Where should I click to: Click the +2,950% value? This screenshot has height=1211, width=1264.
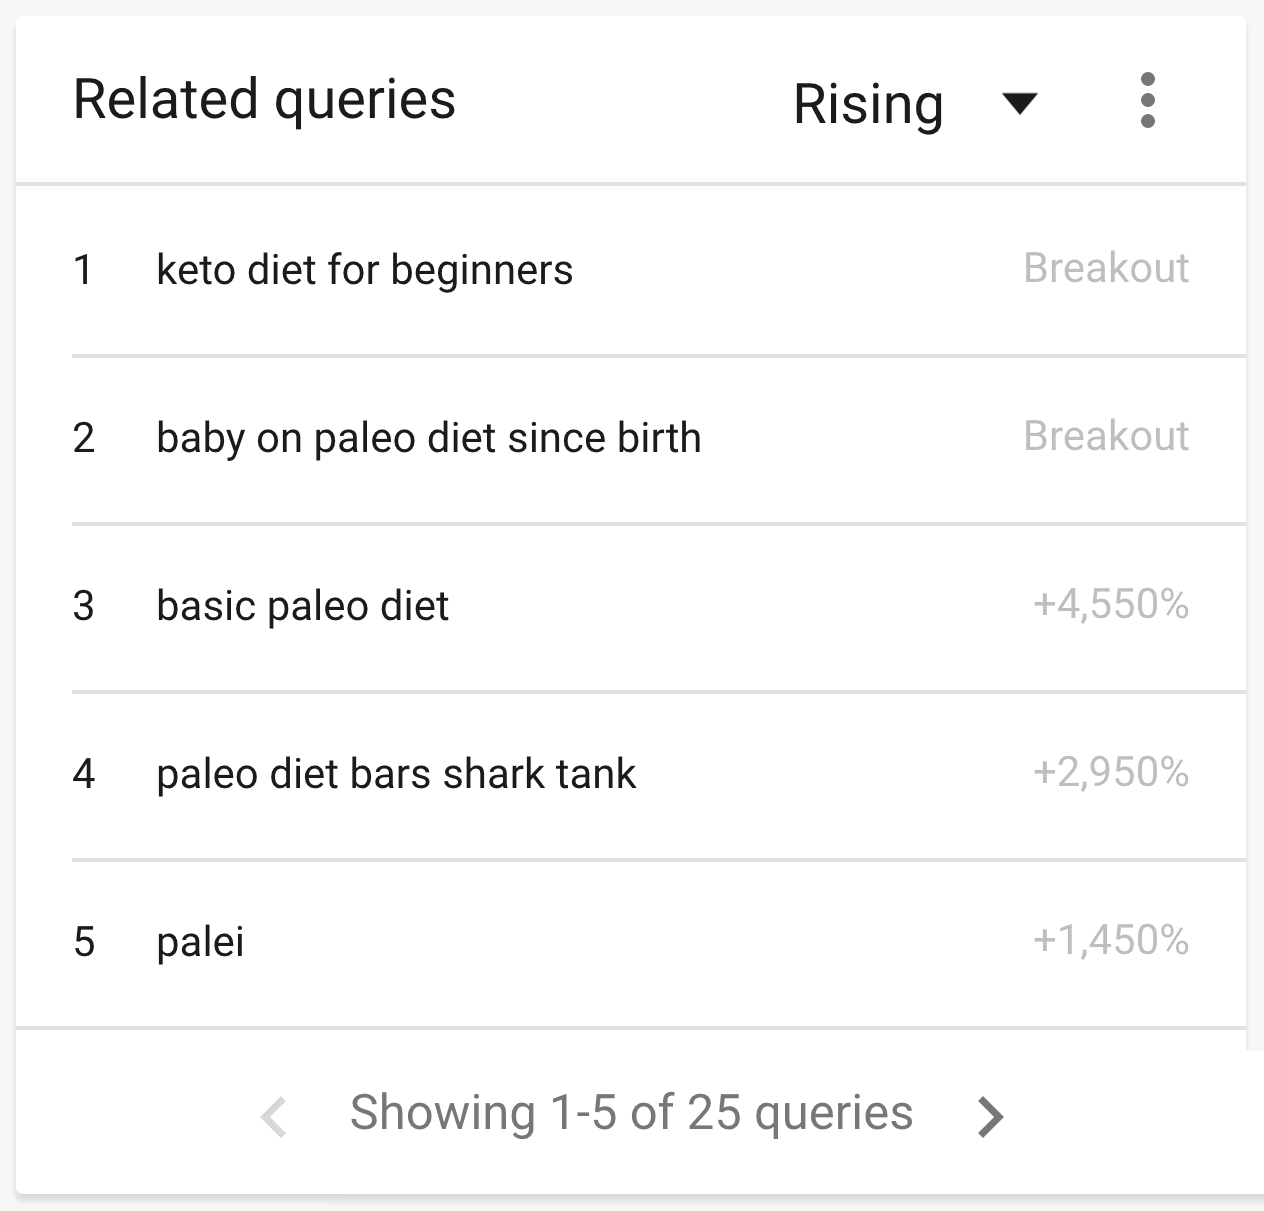[x=1111, y=772]
